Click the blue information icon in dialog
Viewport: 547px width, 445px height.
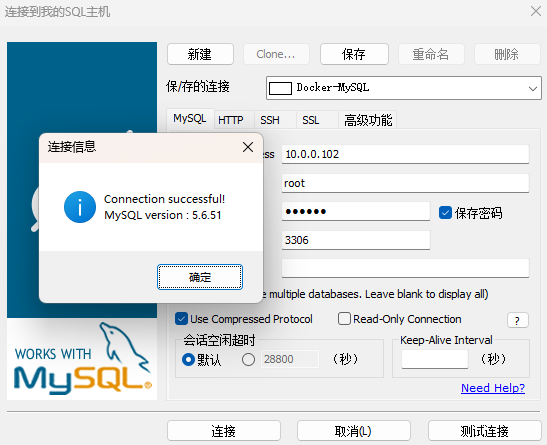coord(80,207)
